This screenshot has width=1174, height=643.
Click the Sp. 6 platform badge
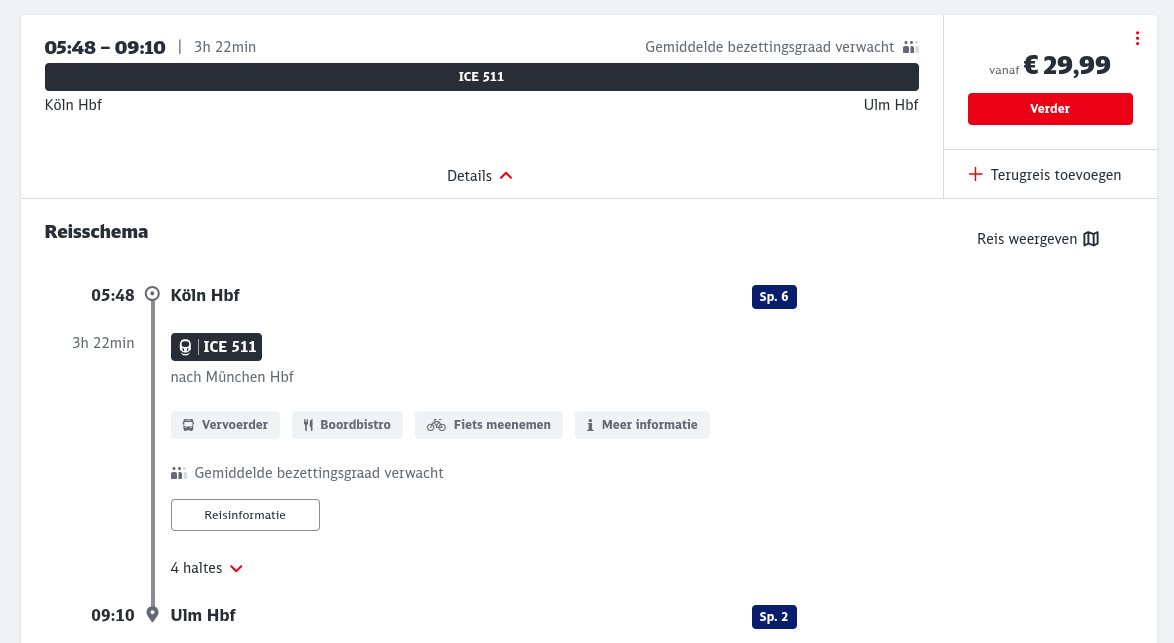[774, 297]
